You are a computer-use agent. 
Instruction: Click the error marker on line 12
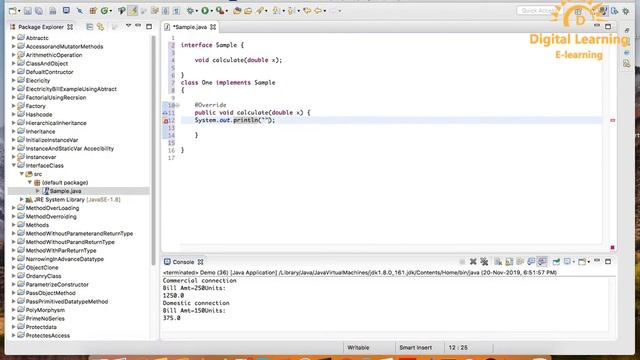tap(165, 121)
